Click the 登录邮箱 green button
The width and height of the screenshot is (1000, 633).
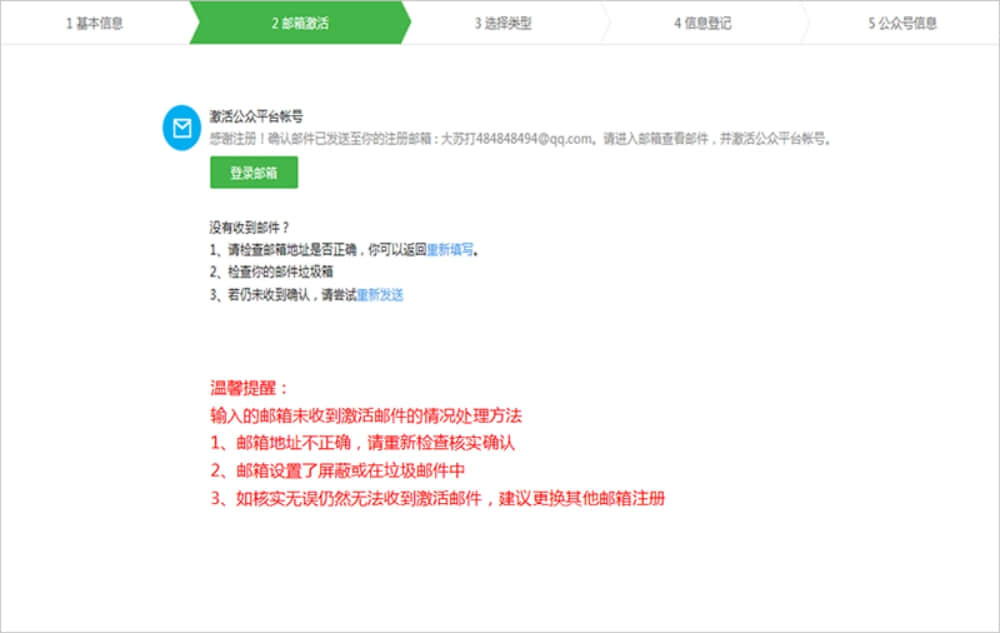pos(253,172)
